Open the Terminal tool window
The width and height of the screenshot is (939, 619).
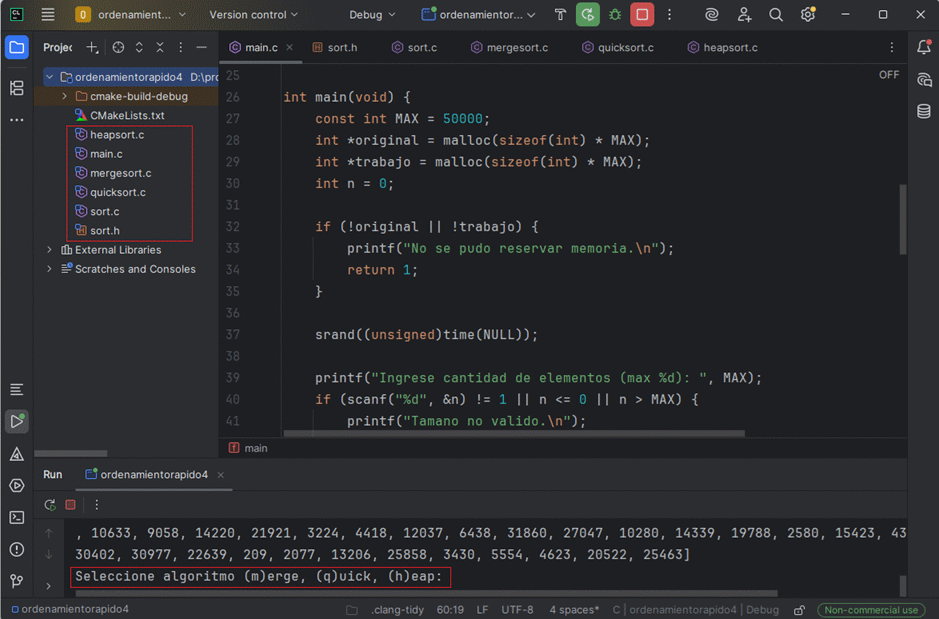tap(17, 517)
